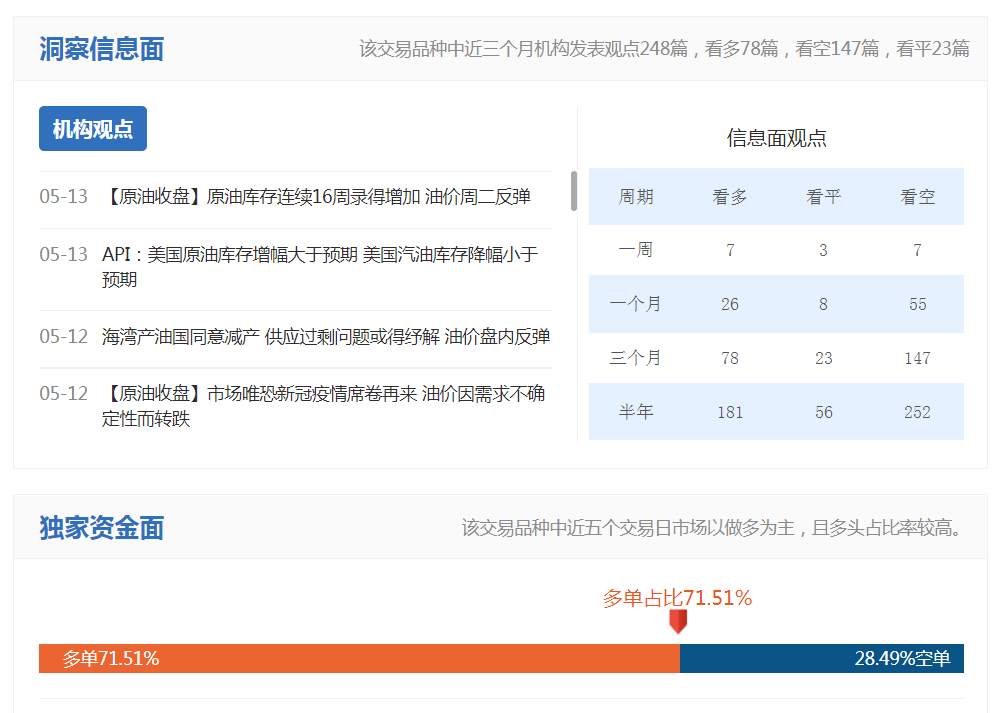992x713 pixels.
Task: Select the 机构观点 tab button
Action: [x=93, y=128]
